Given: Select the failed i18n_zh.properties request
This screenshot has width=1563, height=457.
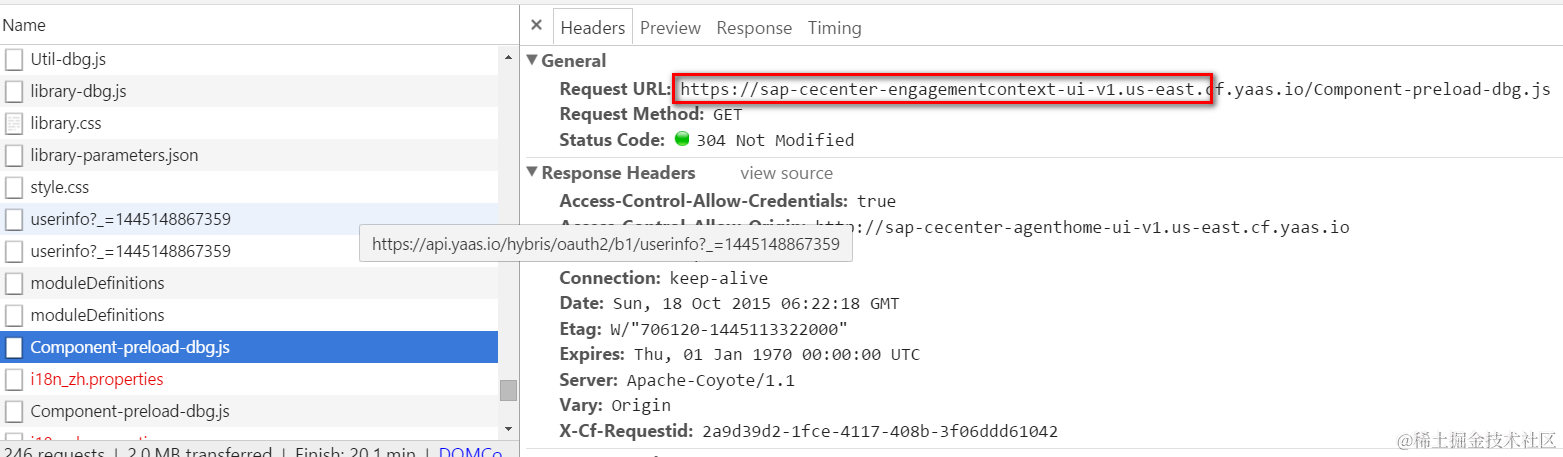Looking at the screenshot, I should click(97, 379).
